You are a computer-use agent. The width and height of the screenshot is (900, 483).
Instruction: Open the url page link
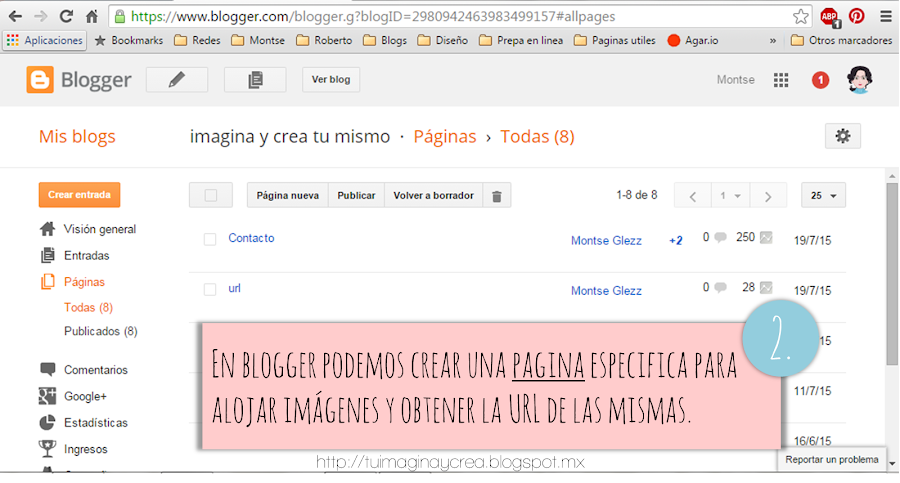[234, 288]
